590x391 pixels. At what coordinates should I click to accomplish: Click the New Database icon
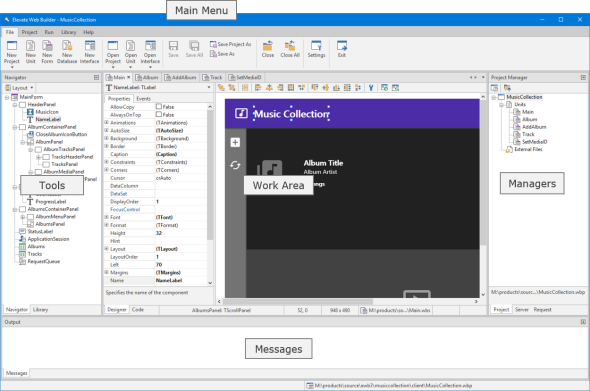[x=67, y=46]
